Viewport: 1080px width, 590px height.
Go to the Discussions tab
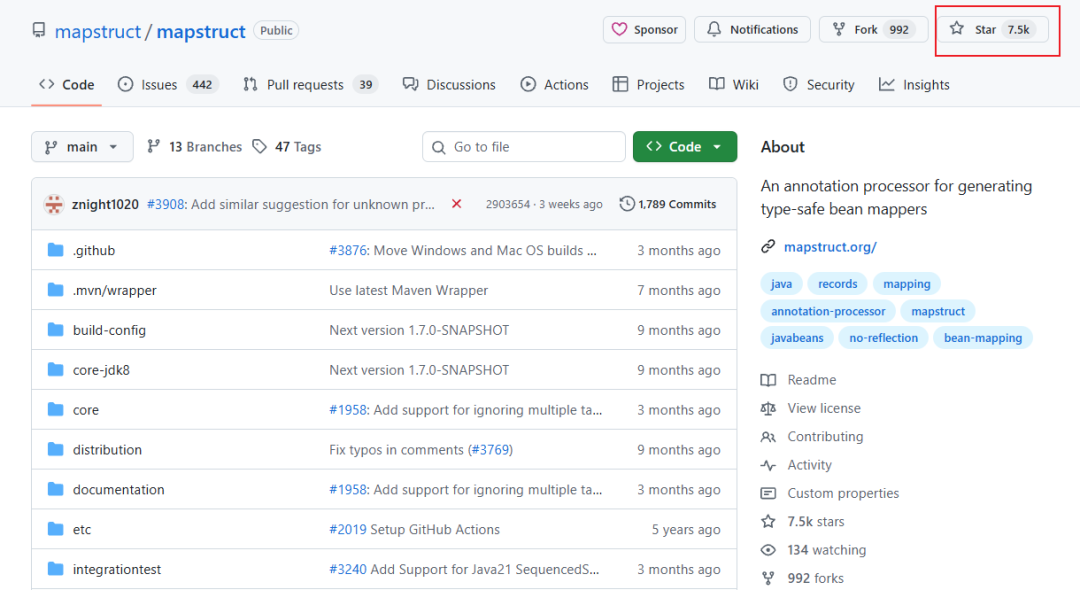tap(449, 85)
